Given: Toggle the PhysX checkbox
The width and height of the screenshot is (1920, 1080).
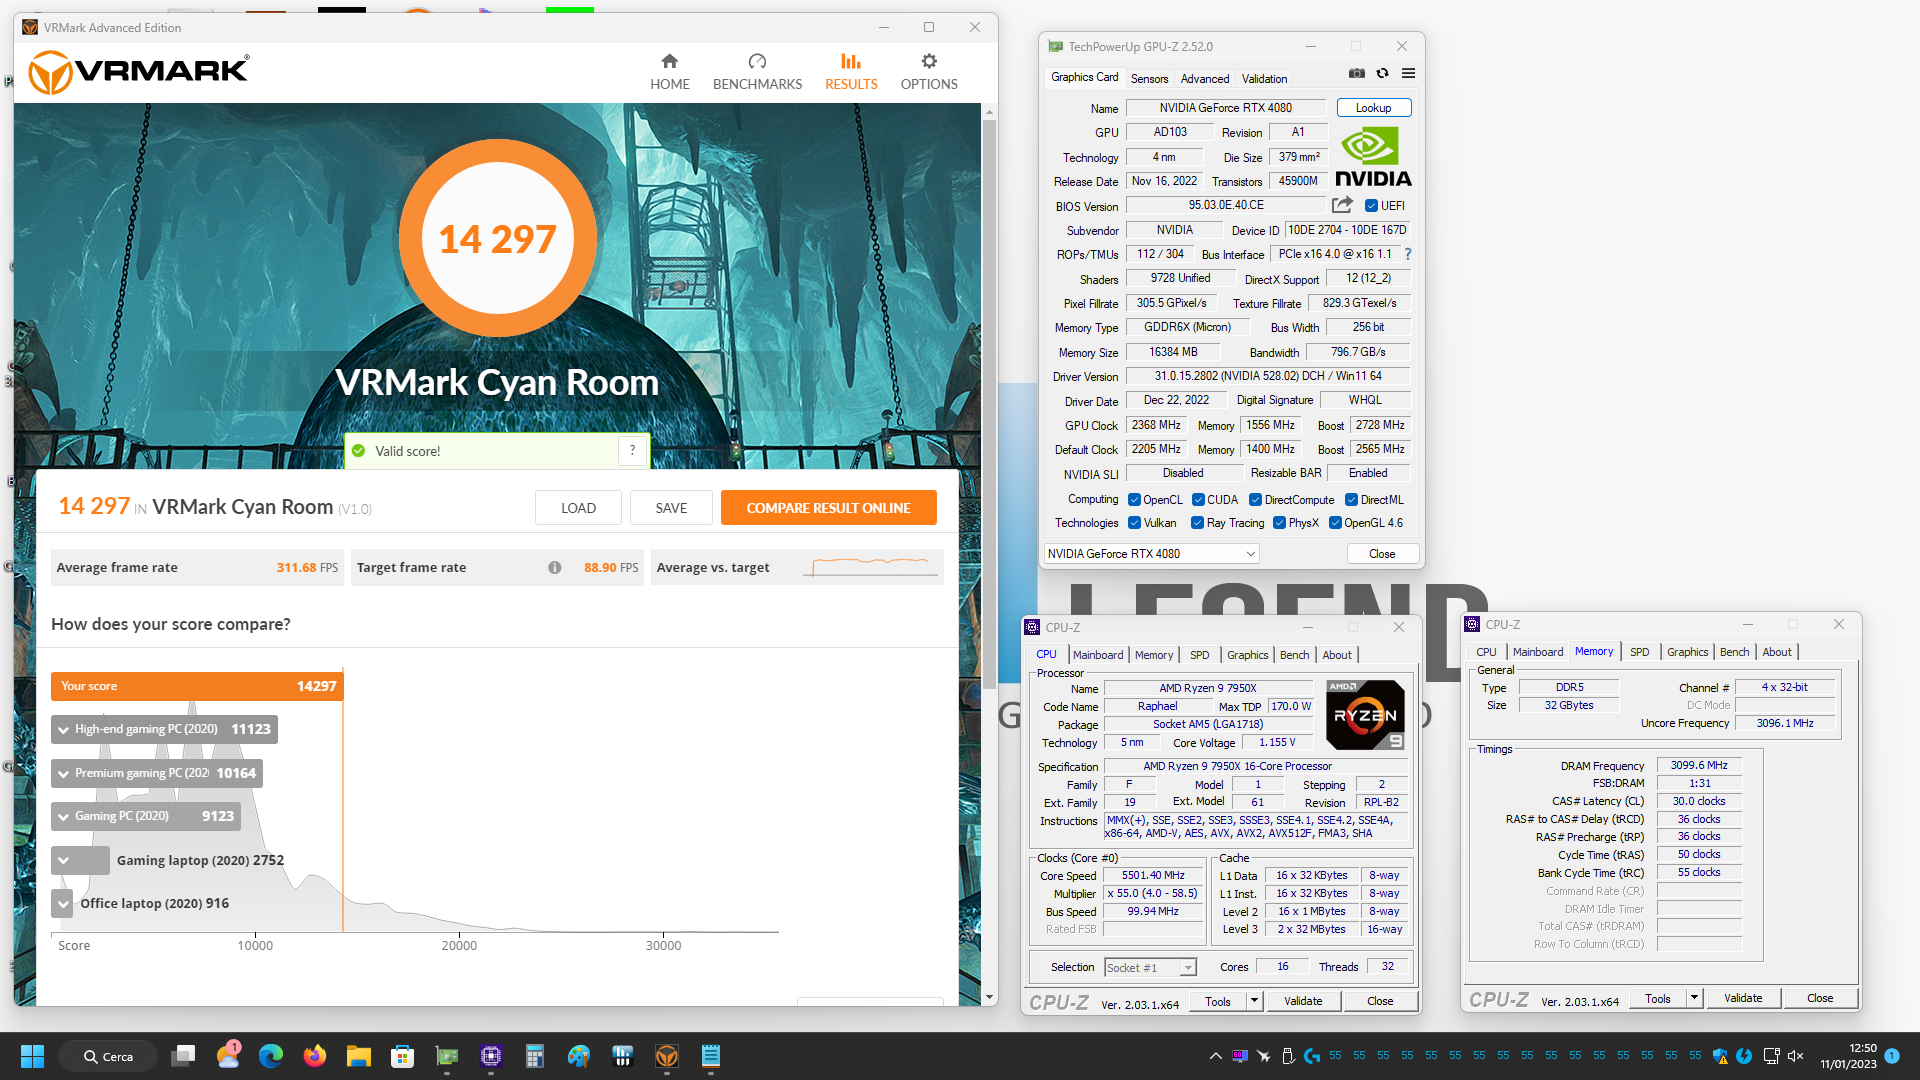Looking at the screenshot, I should pos(1279,523).
